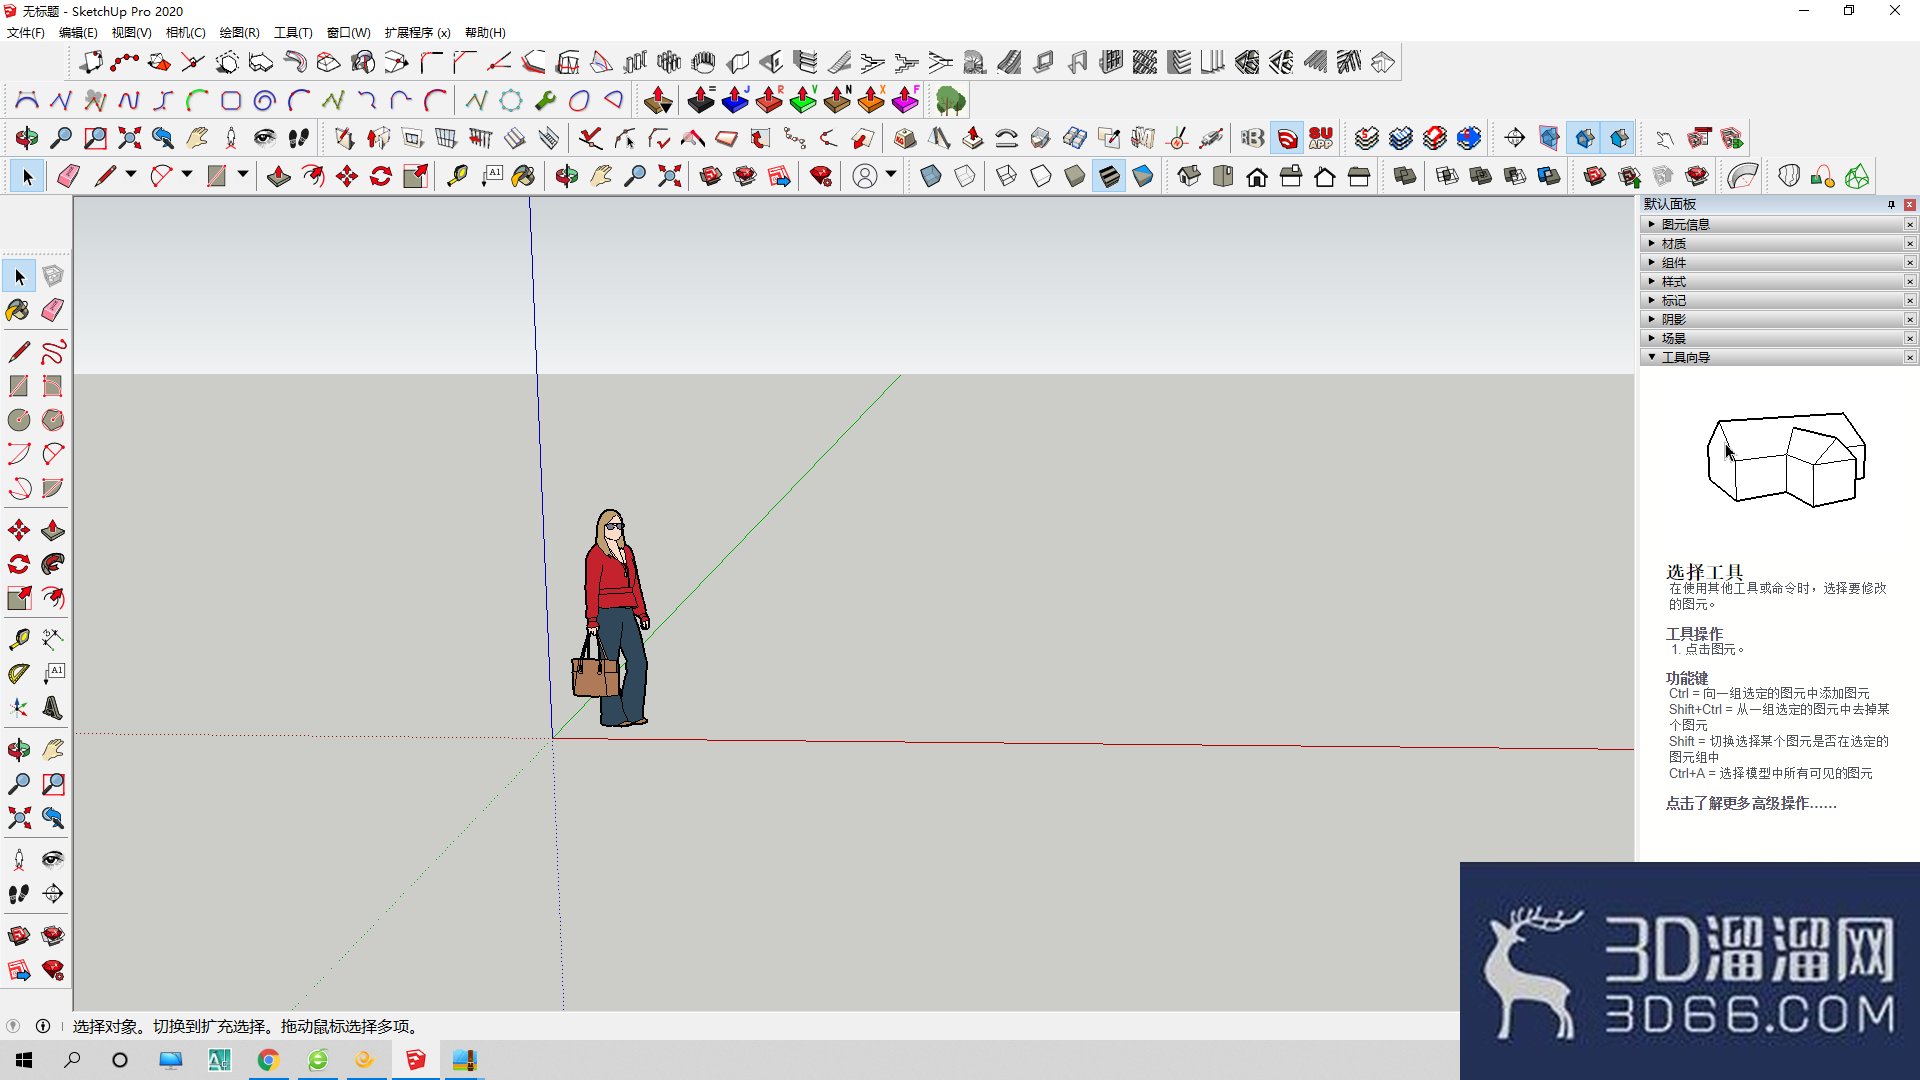Open the Windows Start menu
1920x1080 pixels.
(x=24, y=1060)
